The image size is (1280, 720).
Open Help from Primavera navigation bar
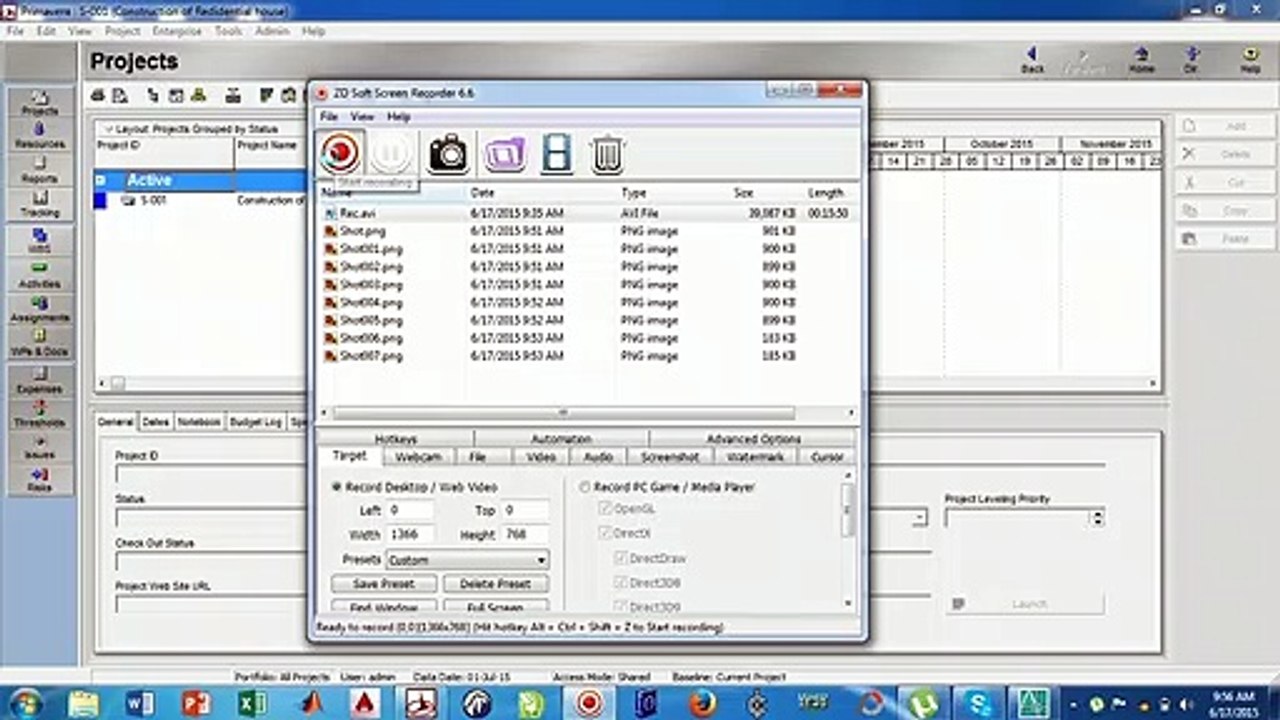point(1250,60)
